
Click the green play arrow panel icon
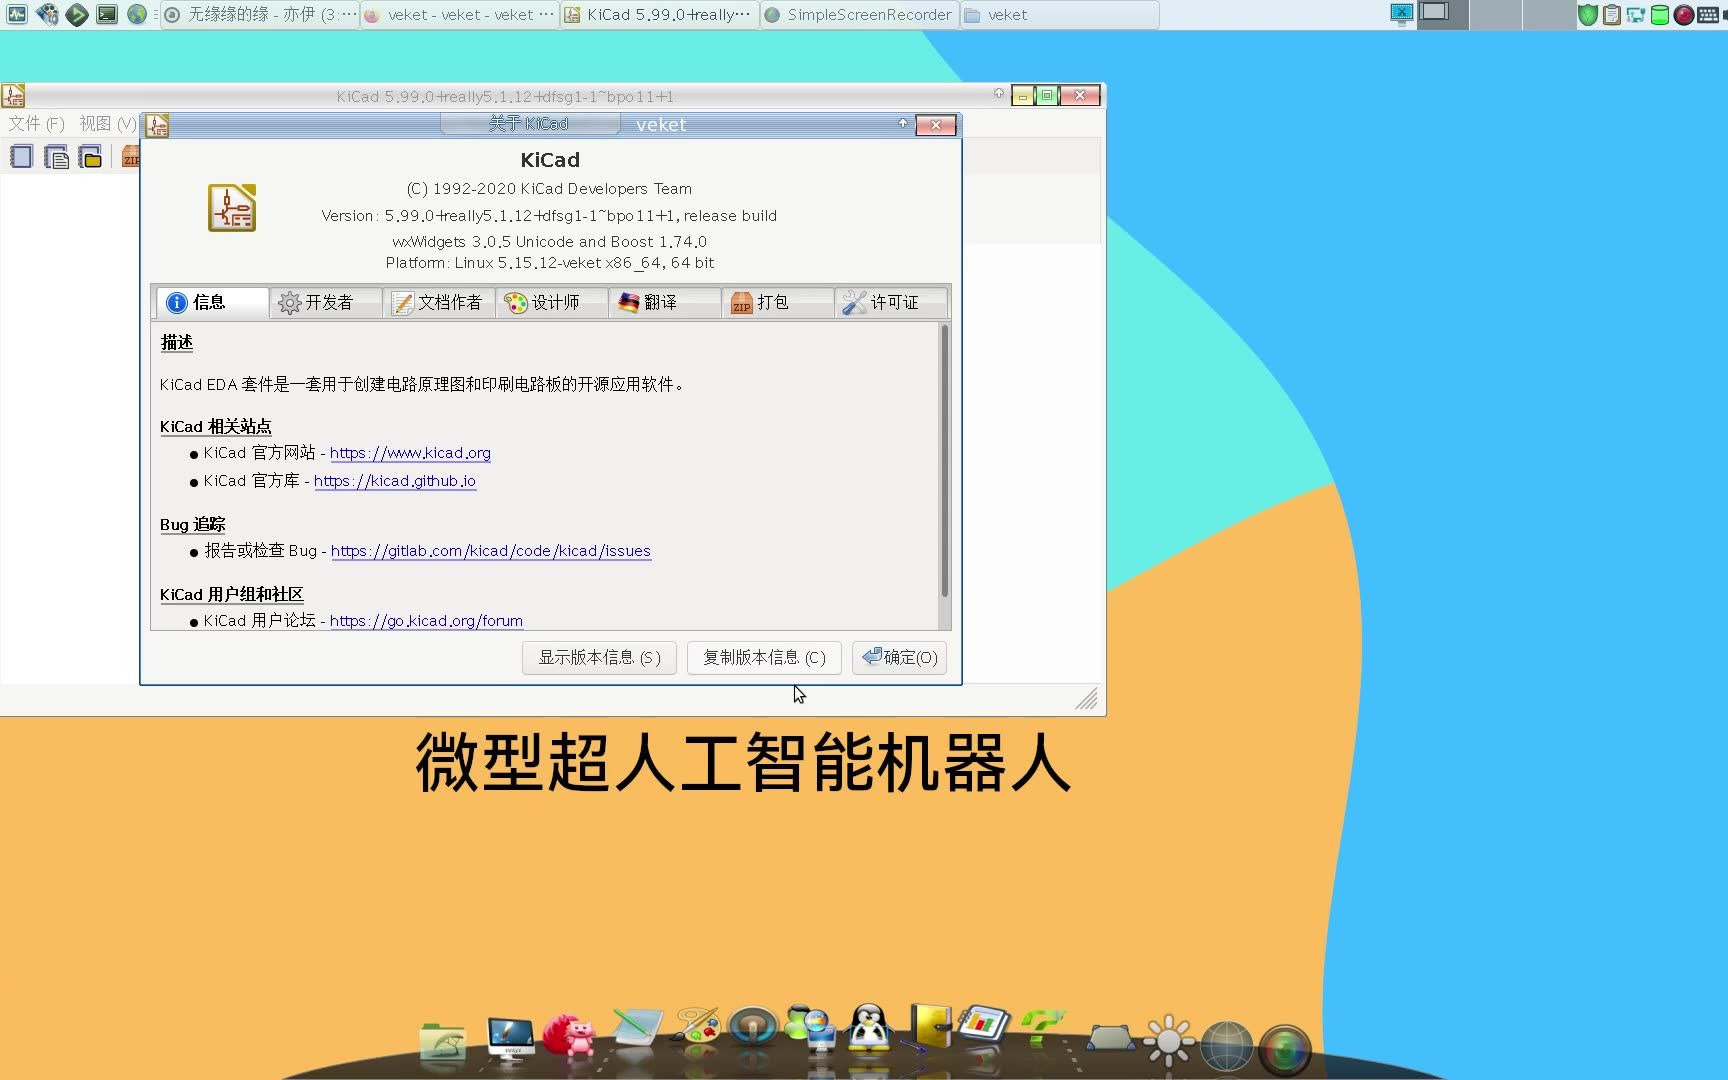pyautogui.click(x=77, y=14)
